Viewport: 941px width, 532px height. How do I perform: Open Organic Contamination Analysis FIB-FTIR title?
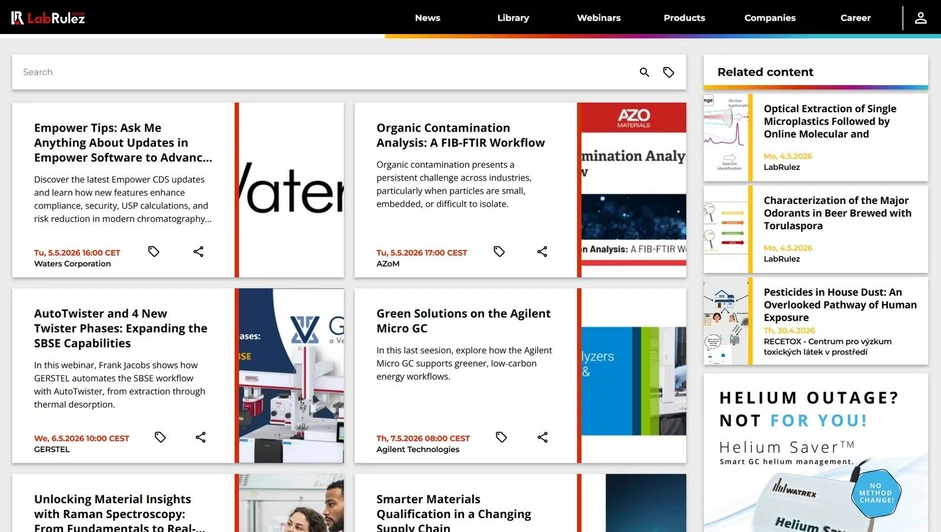[x=460, y=135]
